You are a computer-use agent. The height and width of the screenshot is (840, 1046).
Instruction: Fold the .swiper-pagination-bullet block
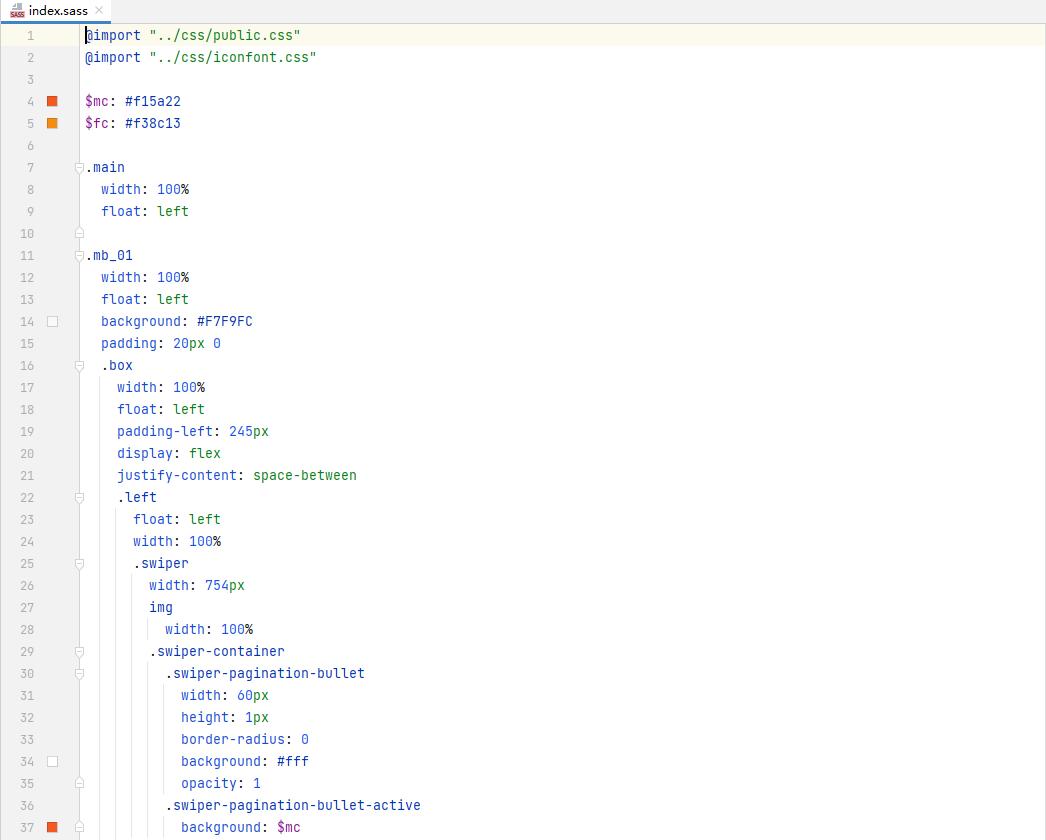[79, 674]
